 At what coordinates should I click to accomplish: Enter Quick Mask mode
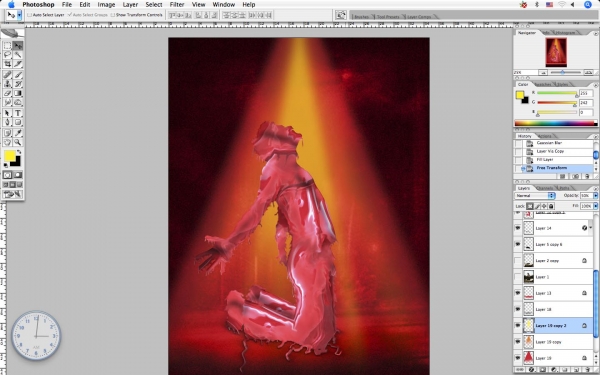(x=18, y=175)
